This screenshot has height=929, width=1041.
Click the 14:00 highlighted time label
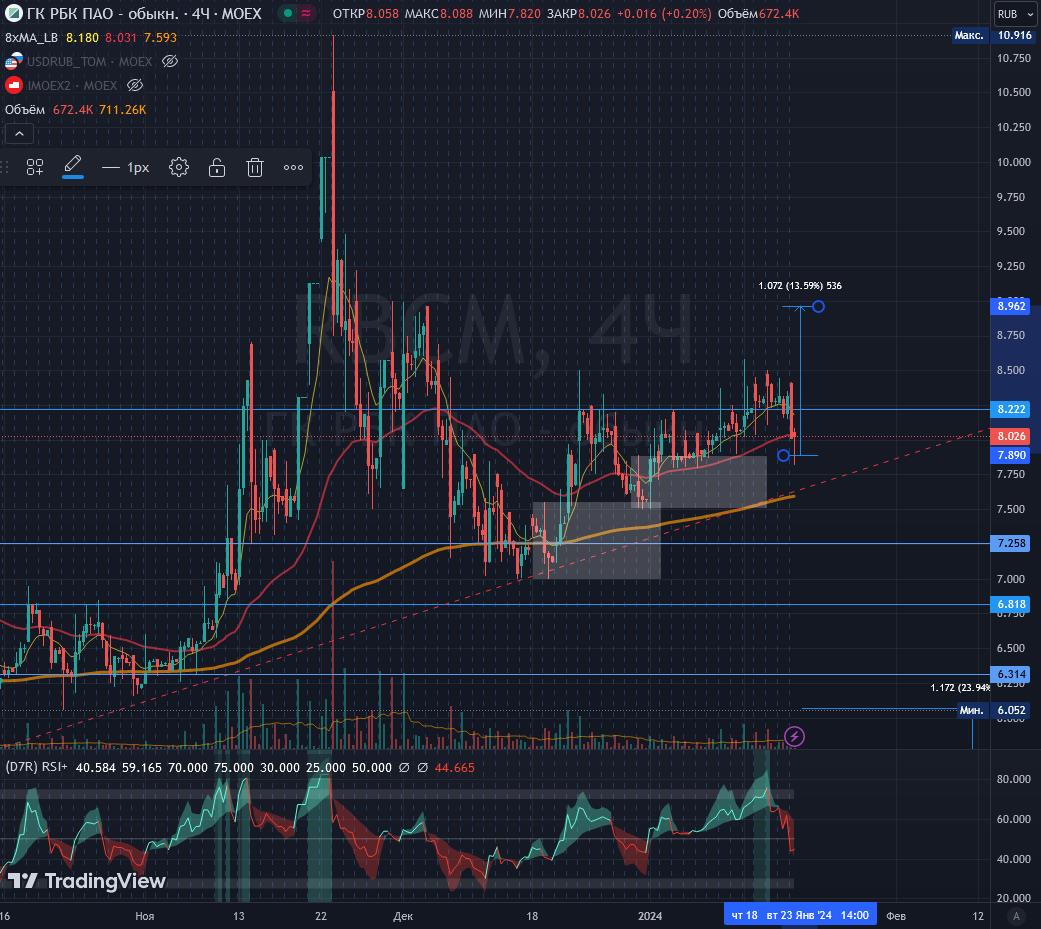855,915
